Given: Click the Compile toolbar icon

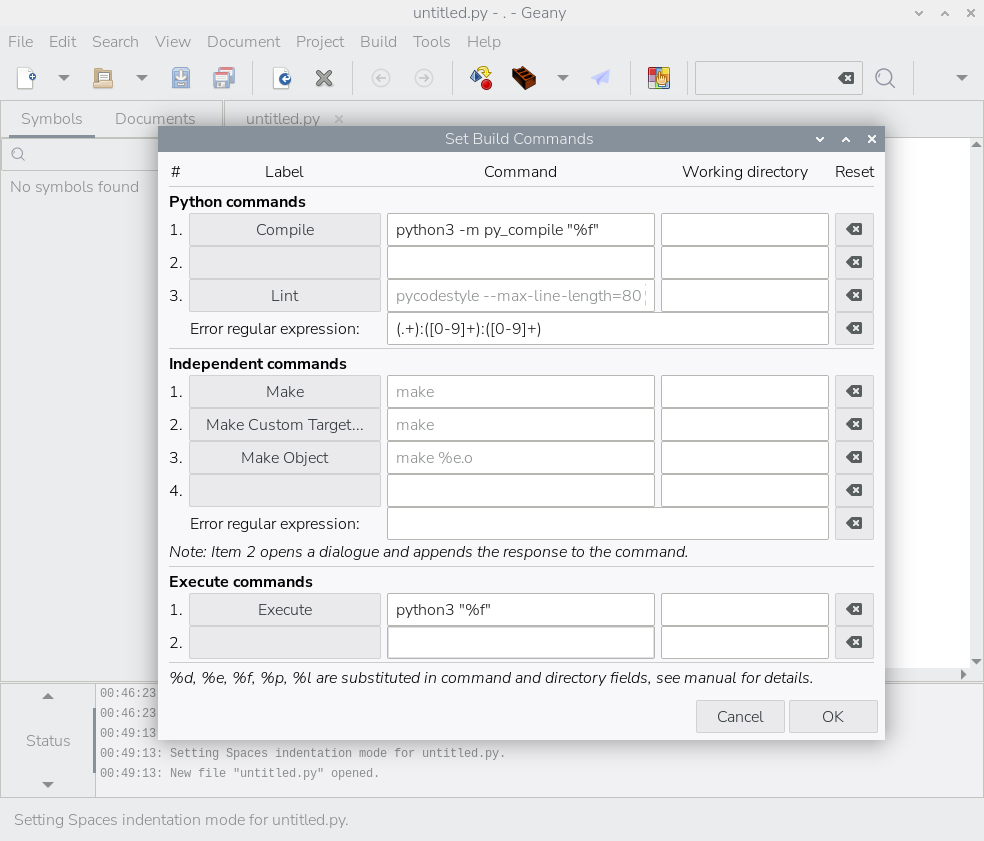Looking at the screenshot, I should tap(481, 78).
